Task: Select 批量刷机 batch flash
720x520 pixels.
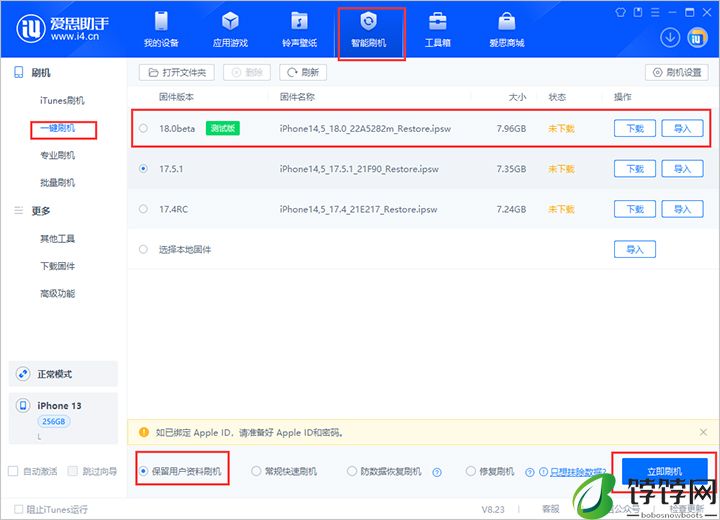Action: tap(57, 183)
